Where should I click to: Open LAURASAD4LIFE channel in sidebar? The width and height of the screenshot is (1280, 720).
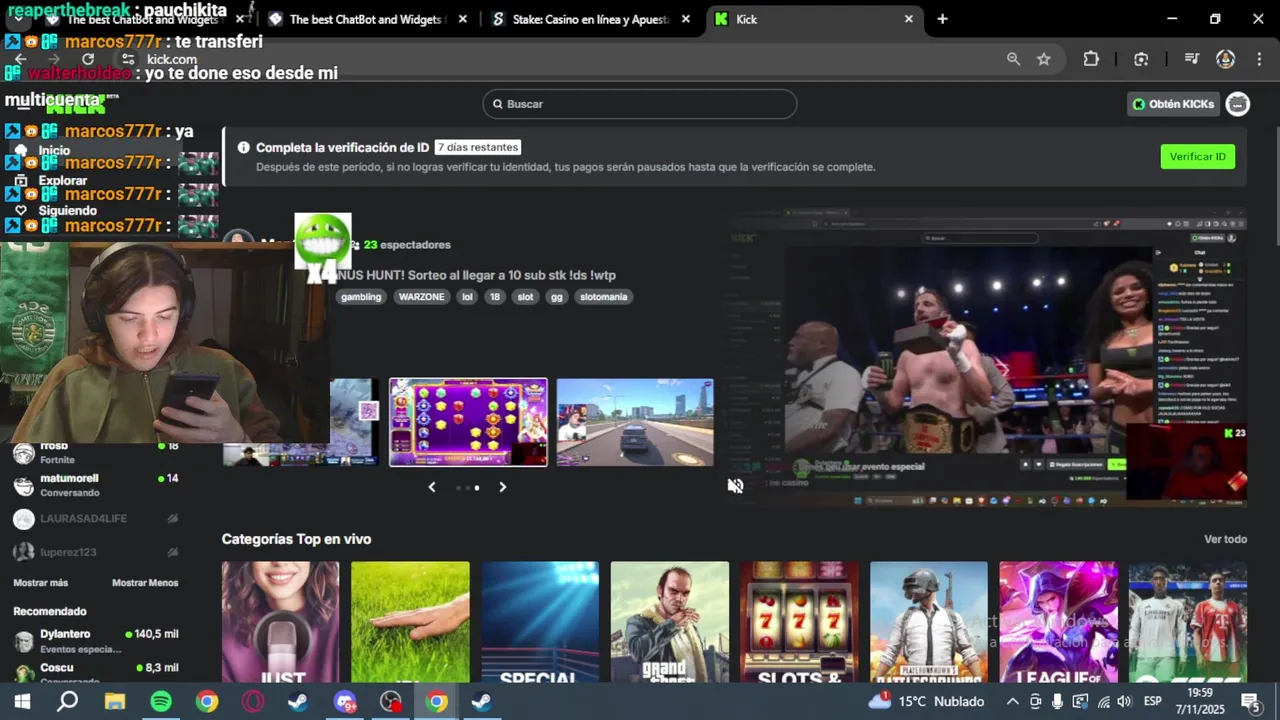[x=96, y=519]
